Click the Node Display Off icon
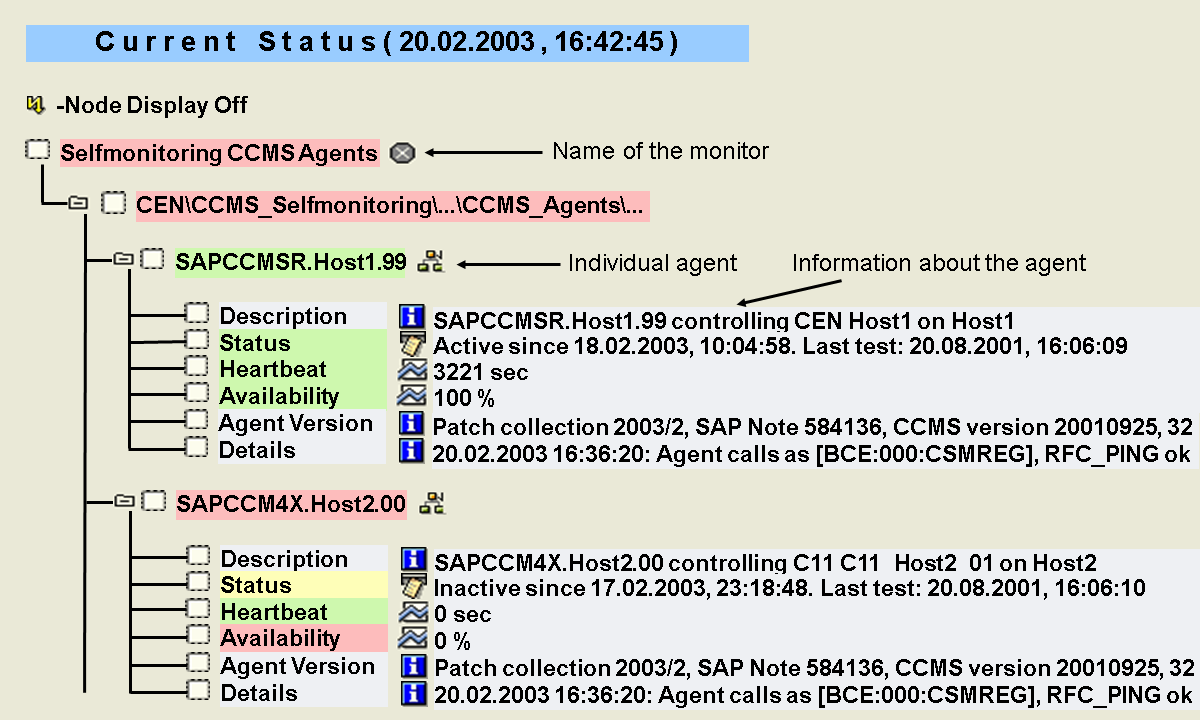1200x720 pixels. coord(36,104)
